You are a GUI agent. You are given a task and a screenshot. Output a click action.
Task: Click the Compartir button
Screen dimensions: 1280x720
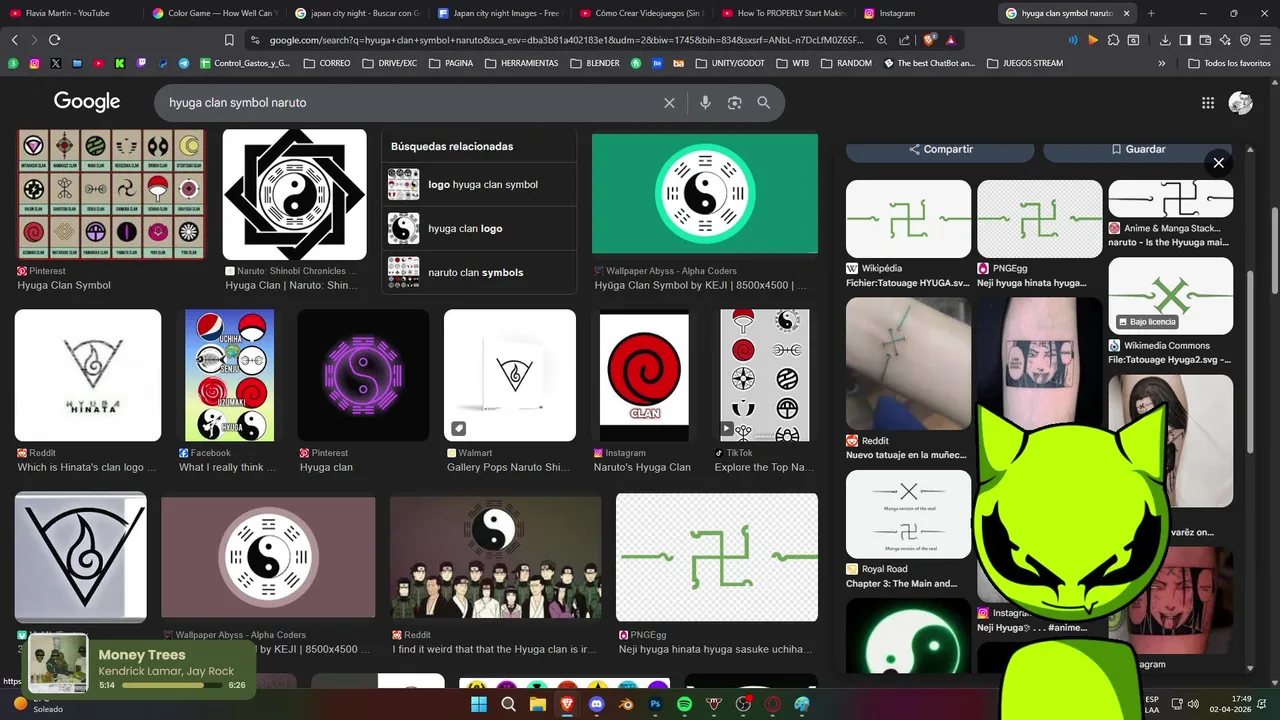coord(940,149)
